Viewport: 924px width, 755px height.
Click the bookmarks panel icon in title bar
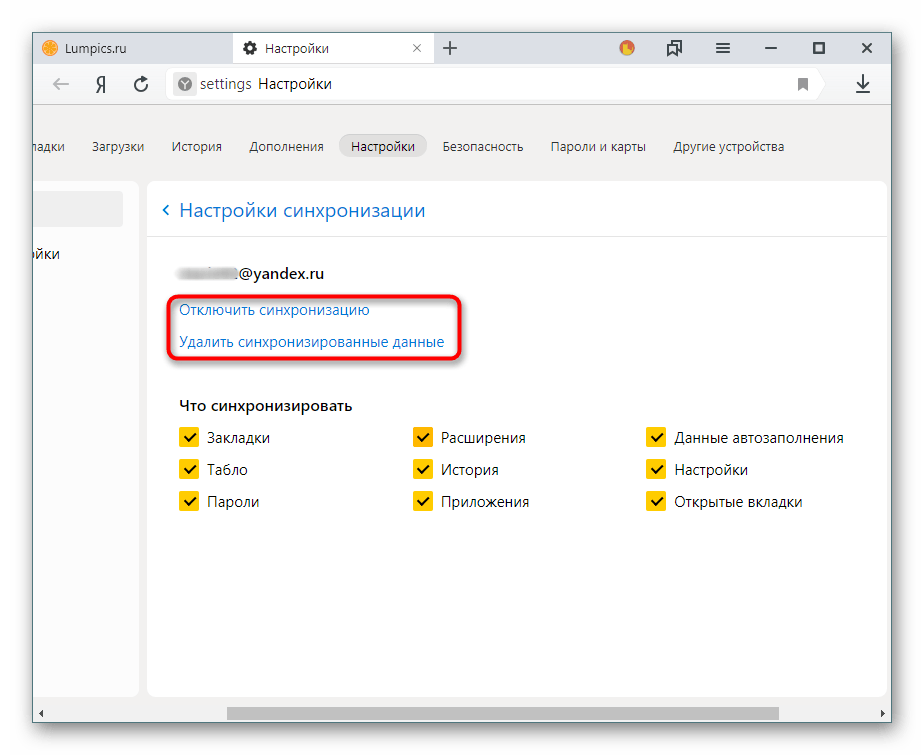675,48
